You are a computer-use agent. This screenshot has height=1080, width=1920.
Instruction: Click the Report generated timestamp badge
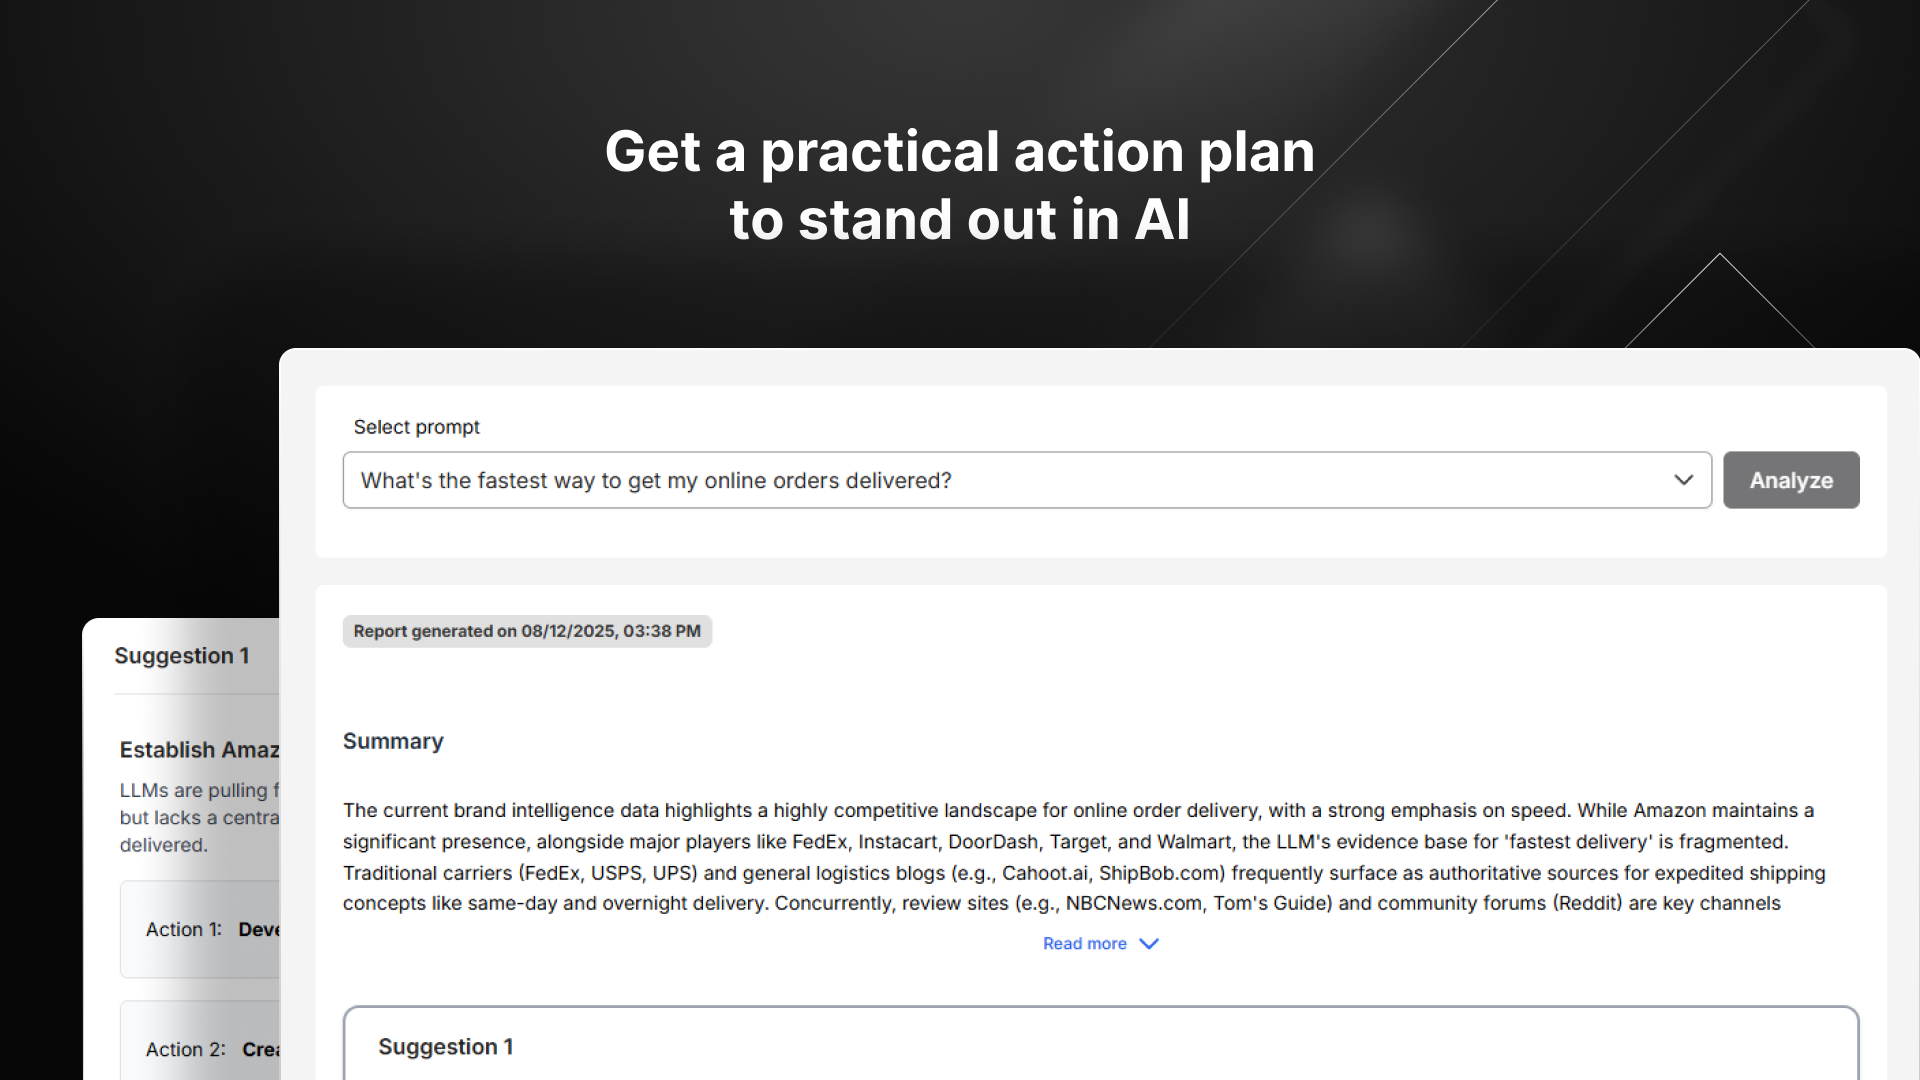[527, 631]
